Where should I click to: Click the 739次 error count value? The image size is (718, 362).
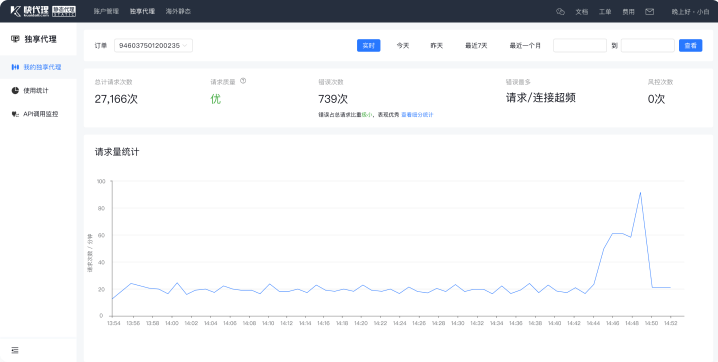tap(333, 99)
